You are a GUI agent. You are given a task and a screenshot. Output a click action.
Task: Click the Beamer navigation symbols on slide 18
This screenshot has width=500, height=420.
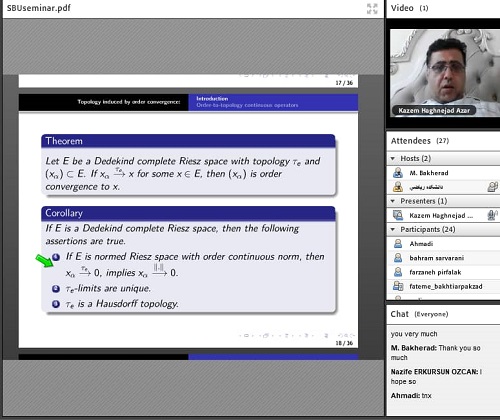coord(297,335)
